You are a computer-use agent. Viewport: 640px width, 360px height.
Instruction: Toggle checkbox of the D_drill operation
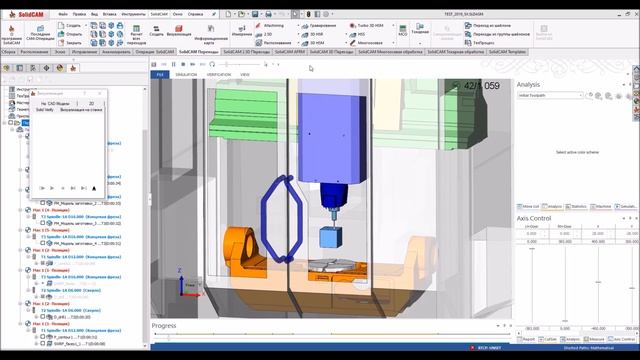click(42, 317)
